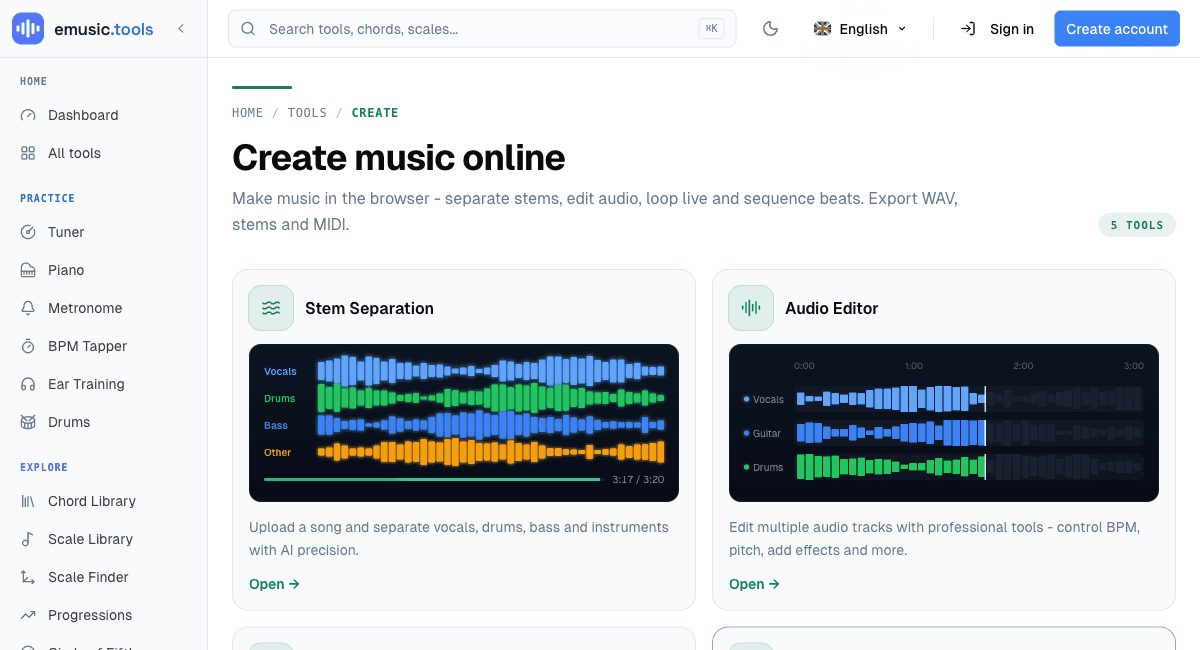
Task: Collapse the sidebar with the chevron
Action: coord(181,29)
